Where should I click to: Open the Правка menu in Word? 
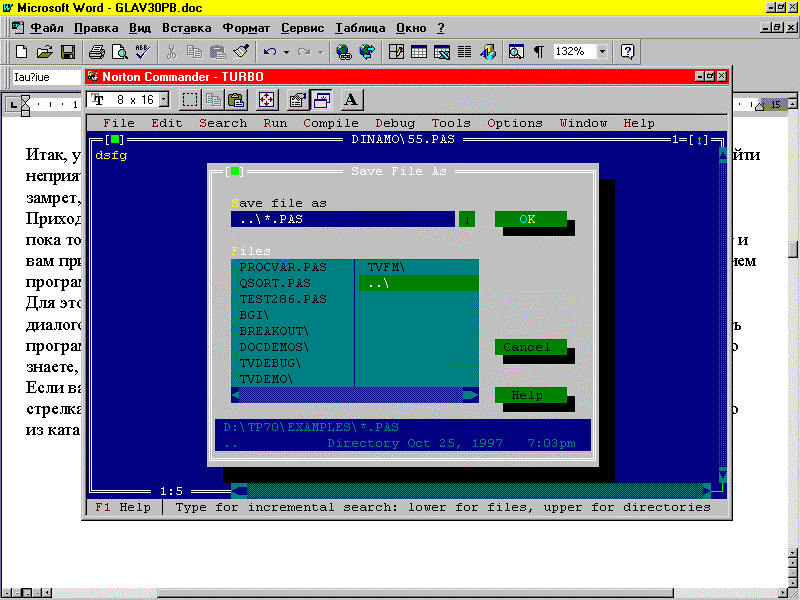coord(96,28)
